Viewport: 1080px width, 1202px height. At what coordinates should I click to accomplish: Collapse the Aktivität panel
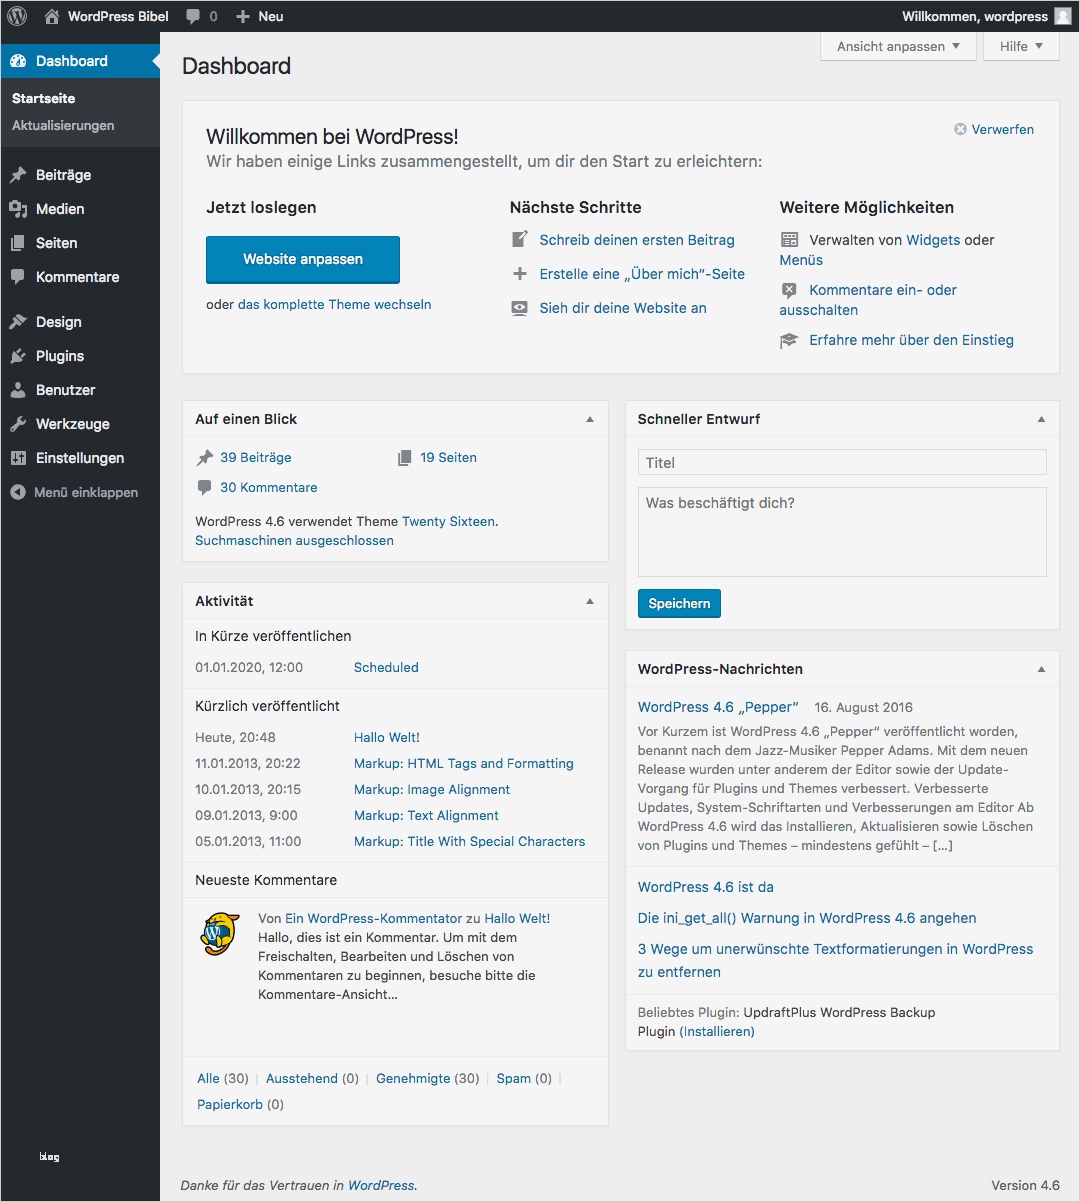590,600
